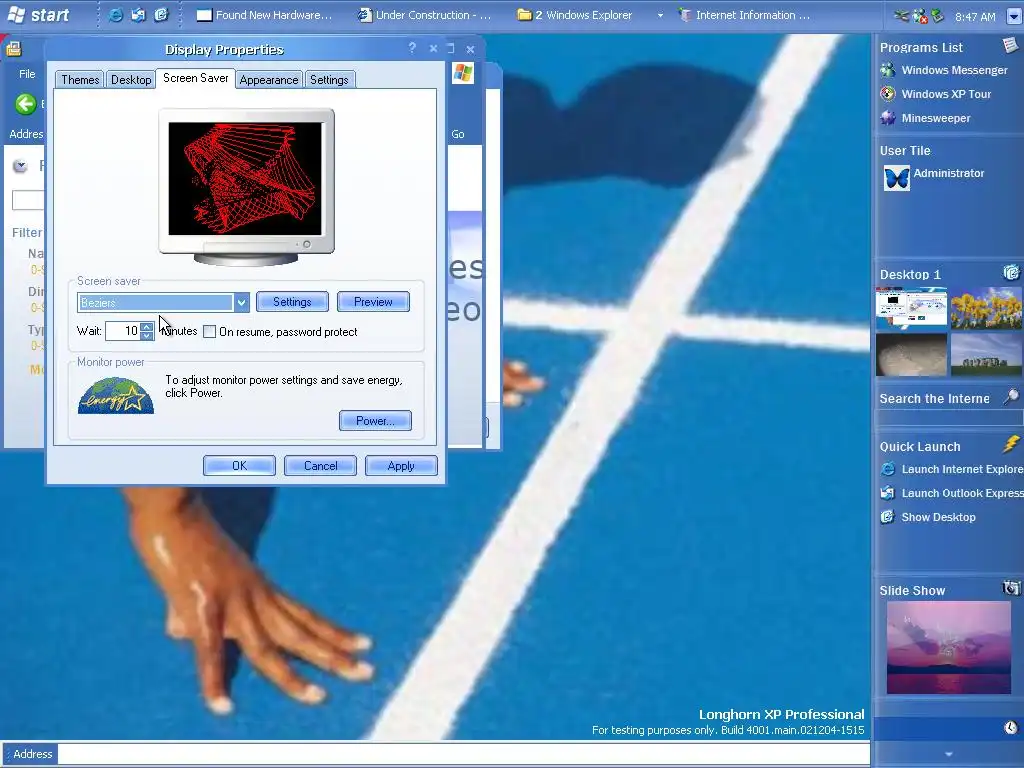Screen dimensions: 1024x768
Task: Click the Address bar input at bottom
Action: point(463,754)
